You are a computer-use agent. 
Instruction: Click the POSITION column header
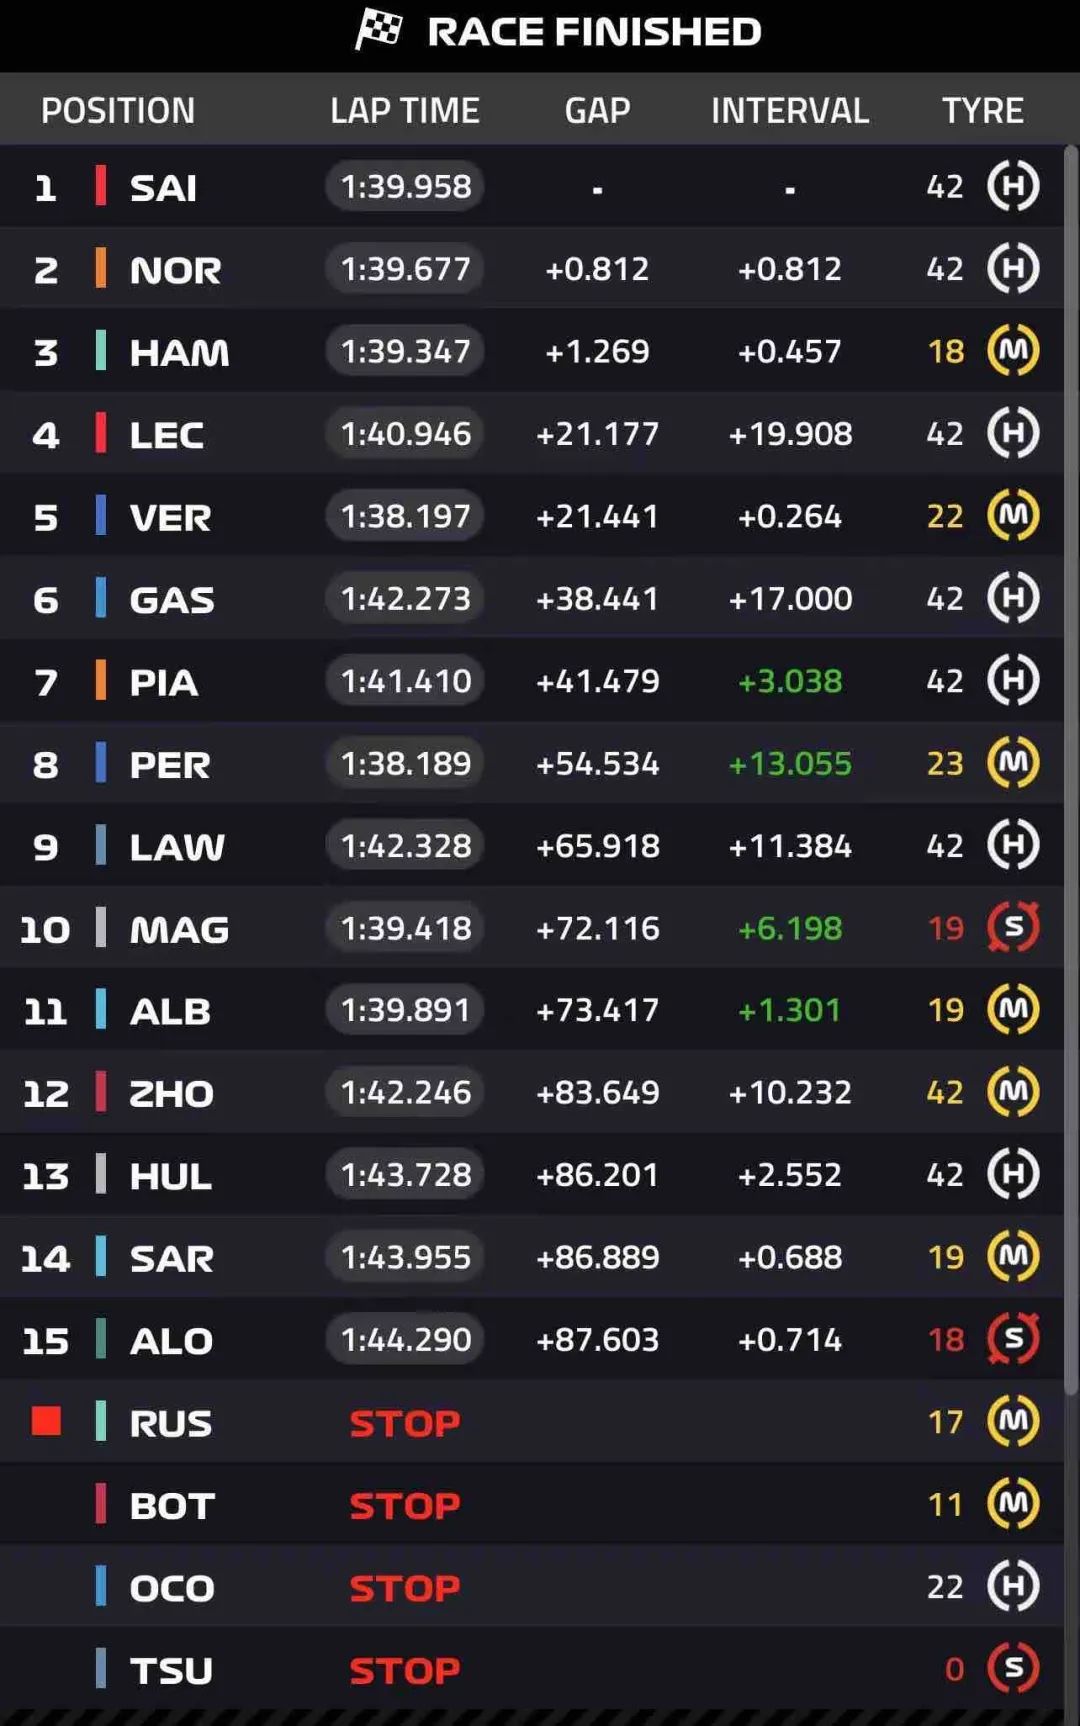tap(118, 110)
